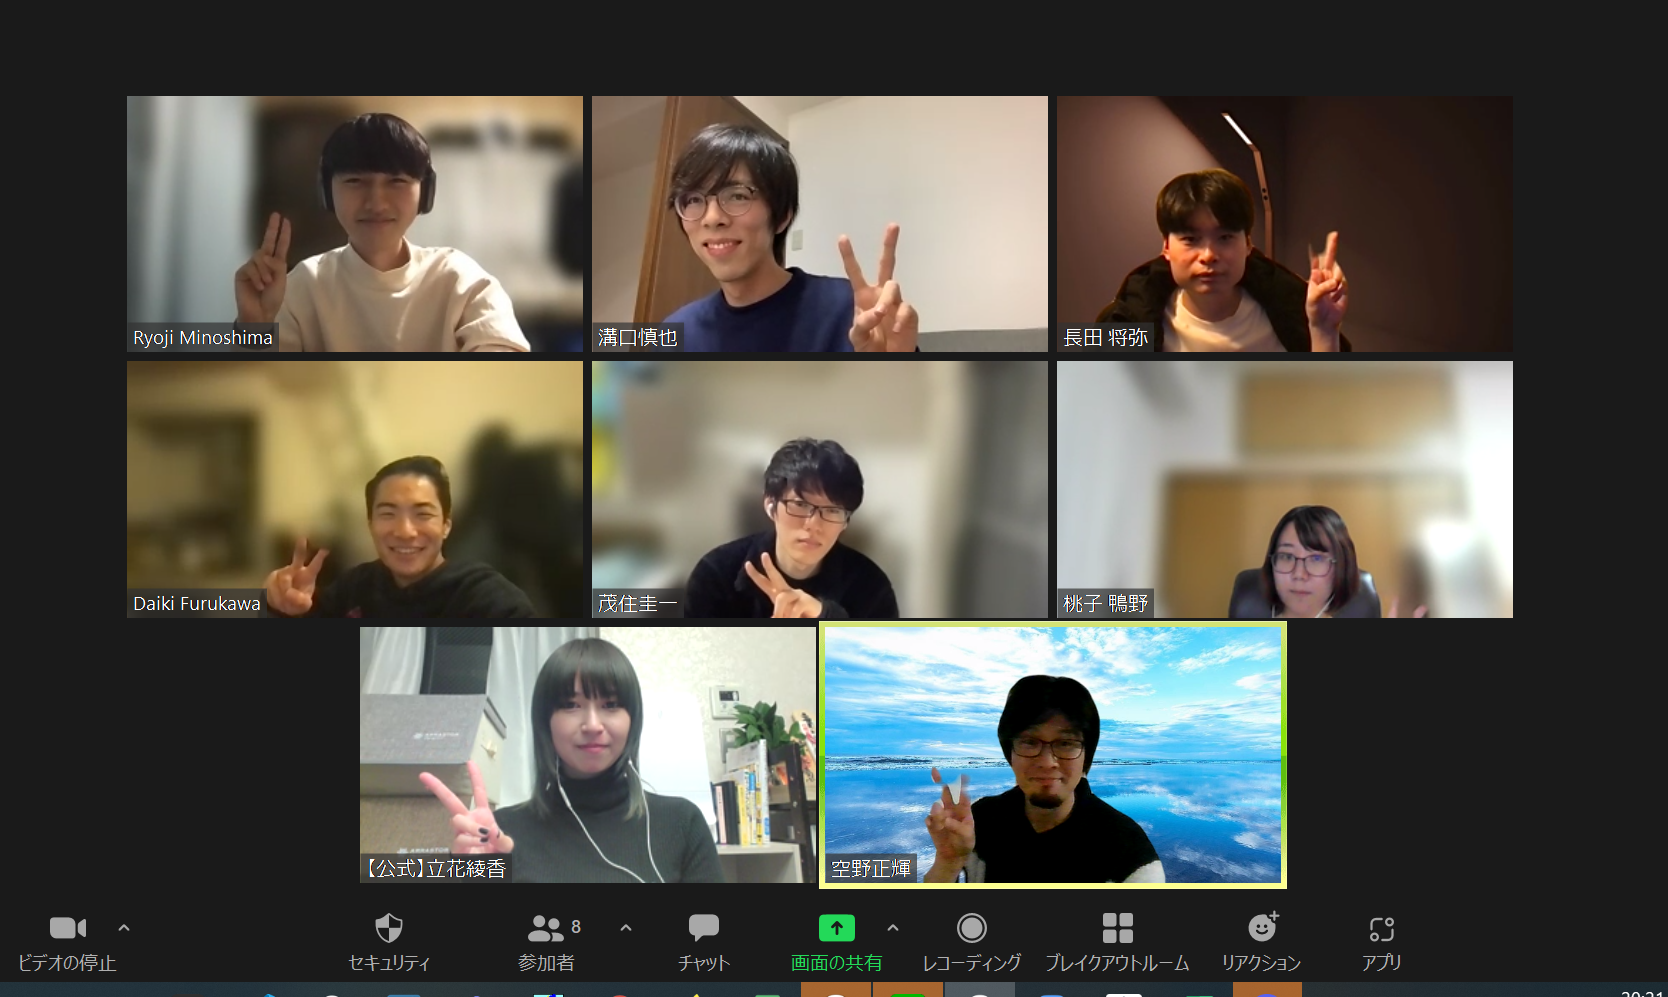This screenshot has height=997, width=1668.
Task: Open the チャット chat bubble
Action: (703, 929)
